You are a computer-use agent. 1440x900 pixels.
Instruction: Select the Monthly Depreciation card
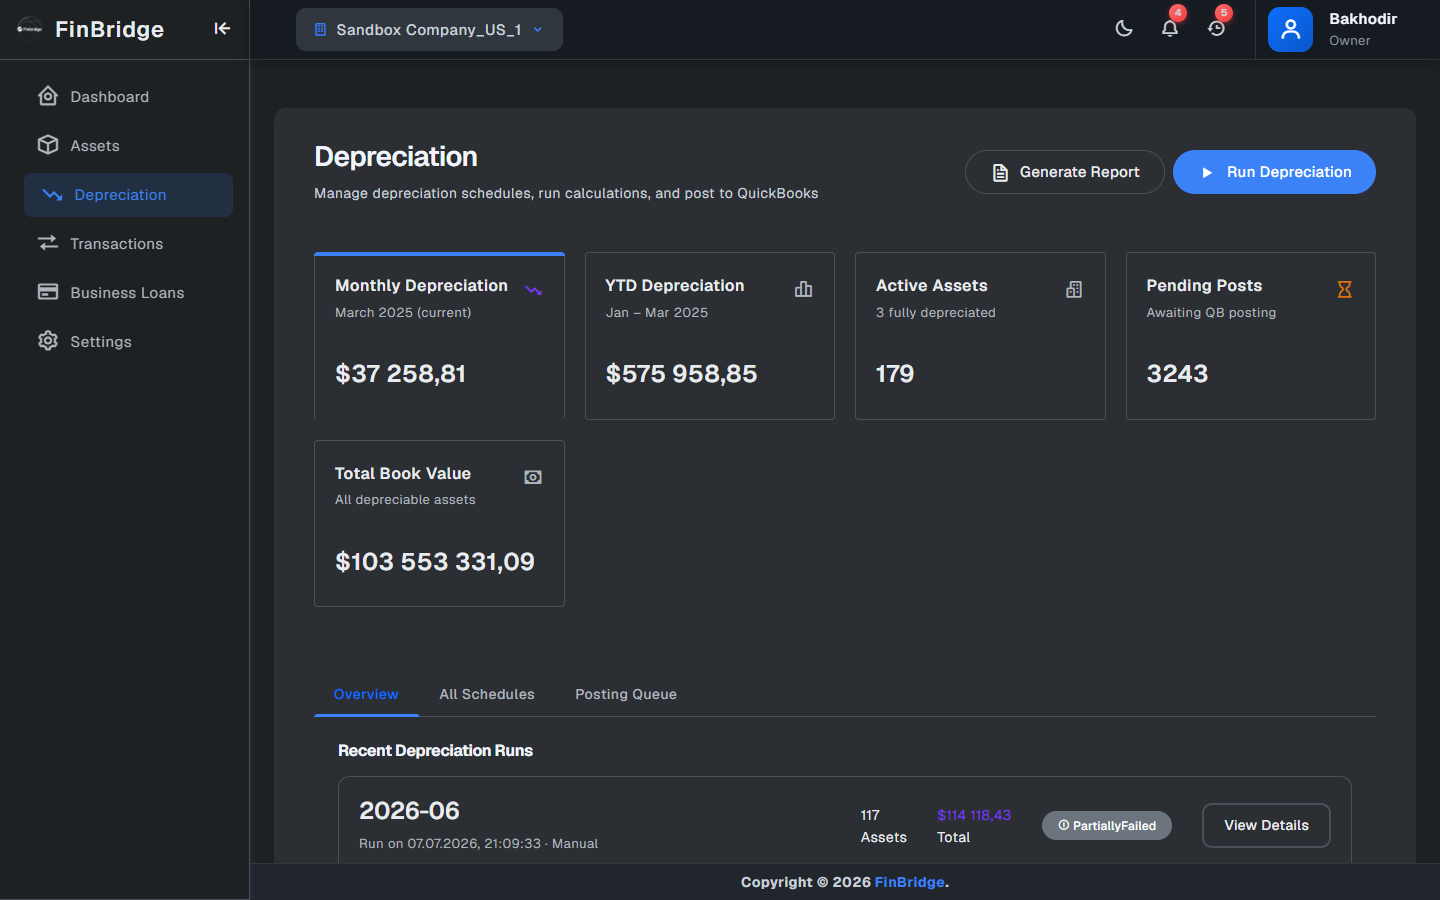click(439, 336)
